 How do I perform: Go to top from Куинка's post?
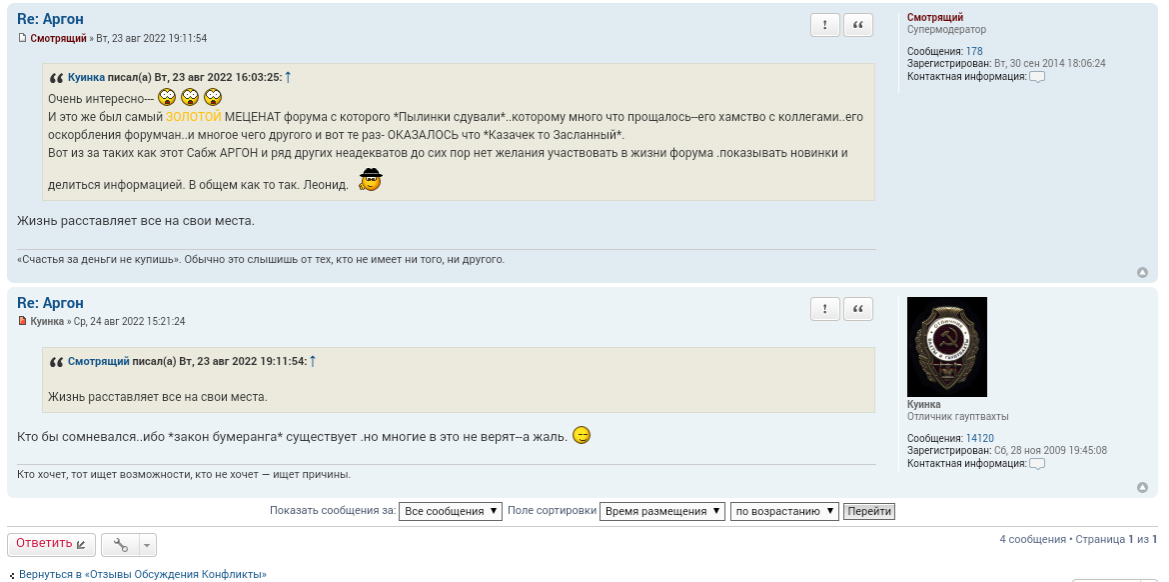pos(1142,487)
